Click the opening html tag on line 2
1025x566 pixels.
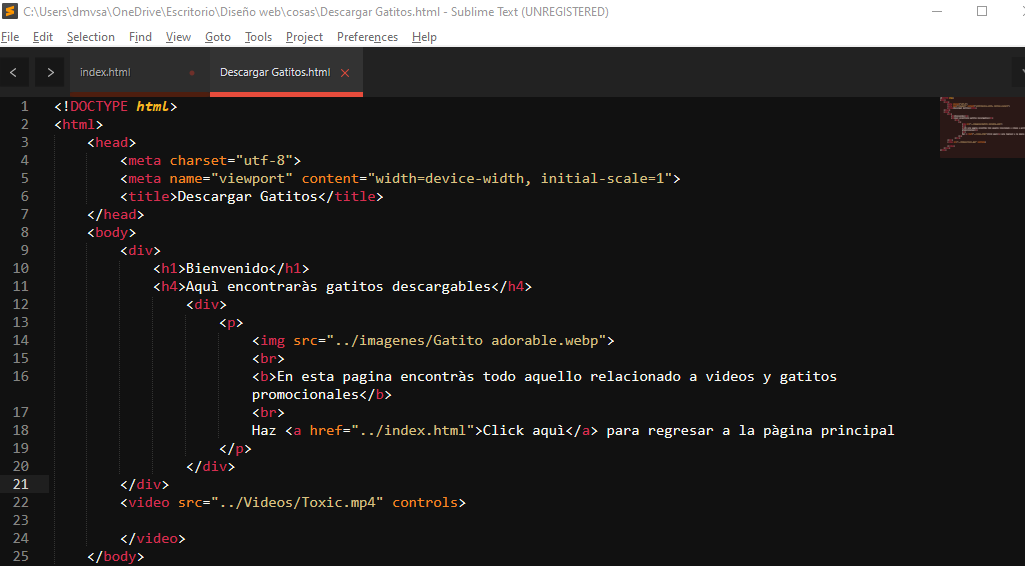(78, 124)
